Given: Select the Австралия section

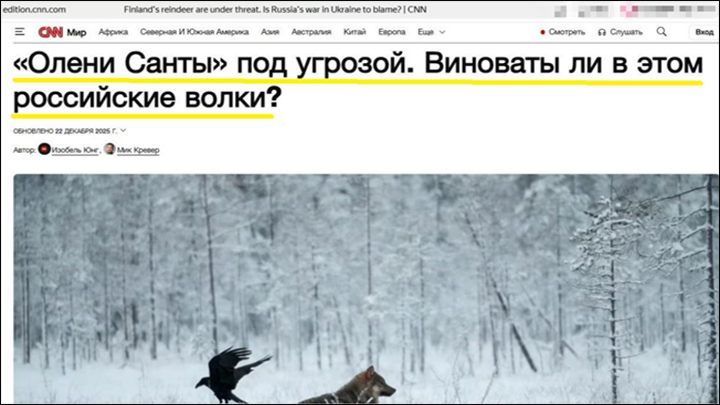Looking at the screenshot, I should click(311, 32).
